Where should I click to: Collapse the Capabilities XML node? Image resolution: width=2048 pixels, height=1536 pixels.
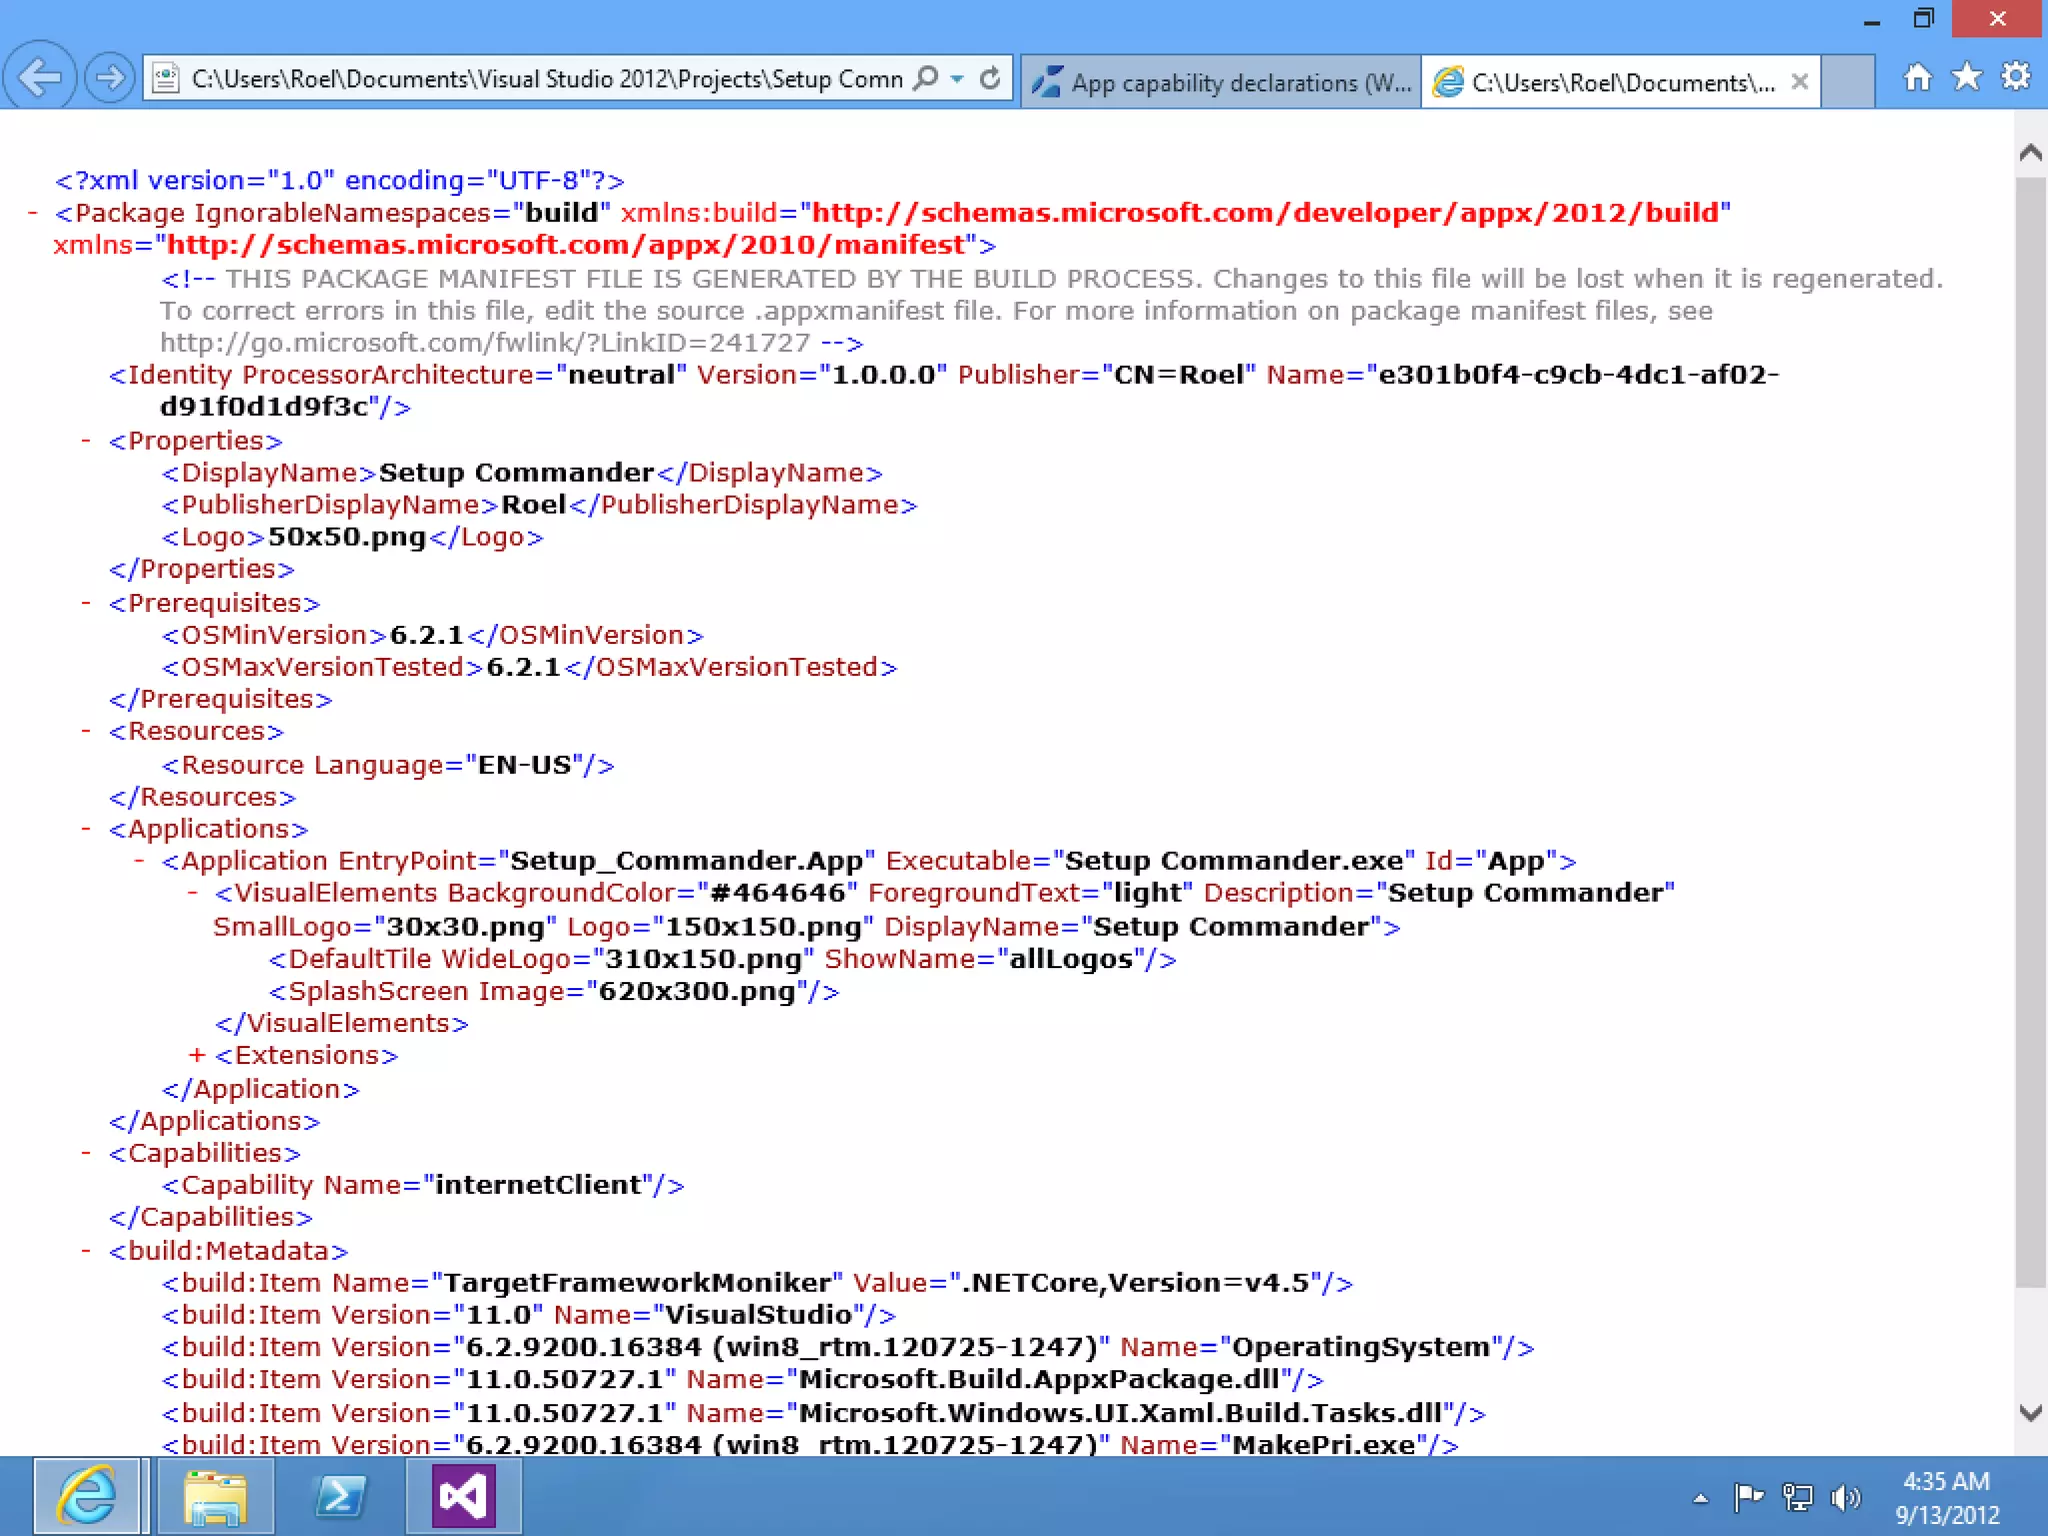tap(86, 1152)
